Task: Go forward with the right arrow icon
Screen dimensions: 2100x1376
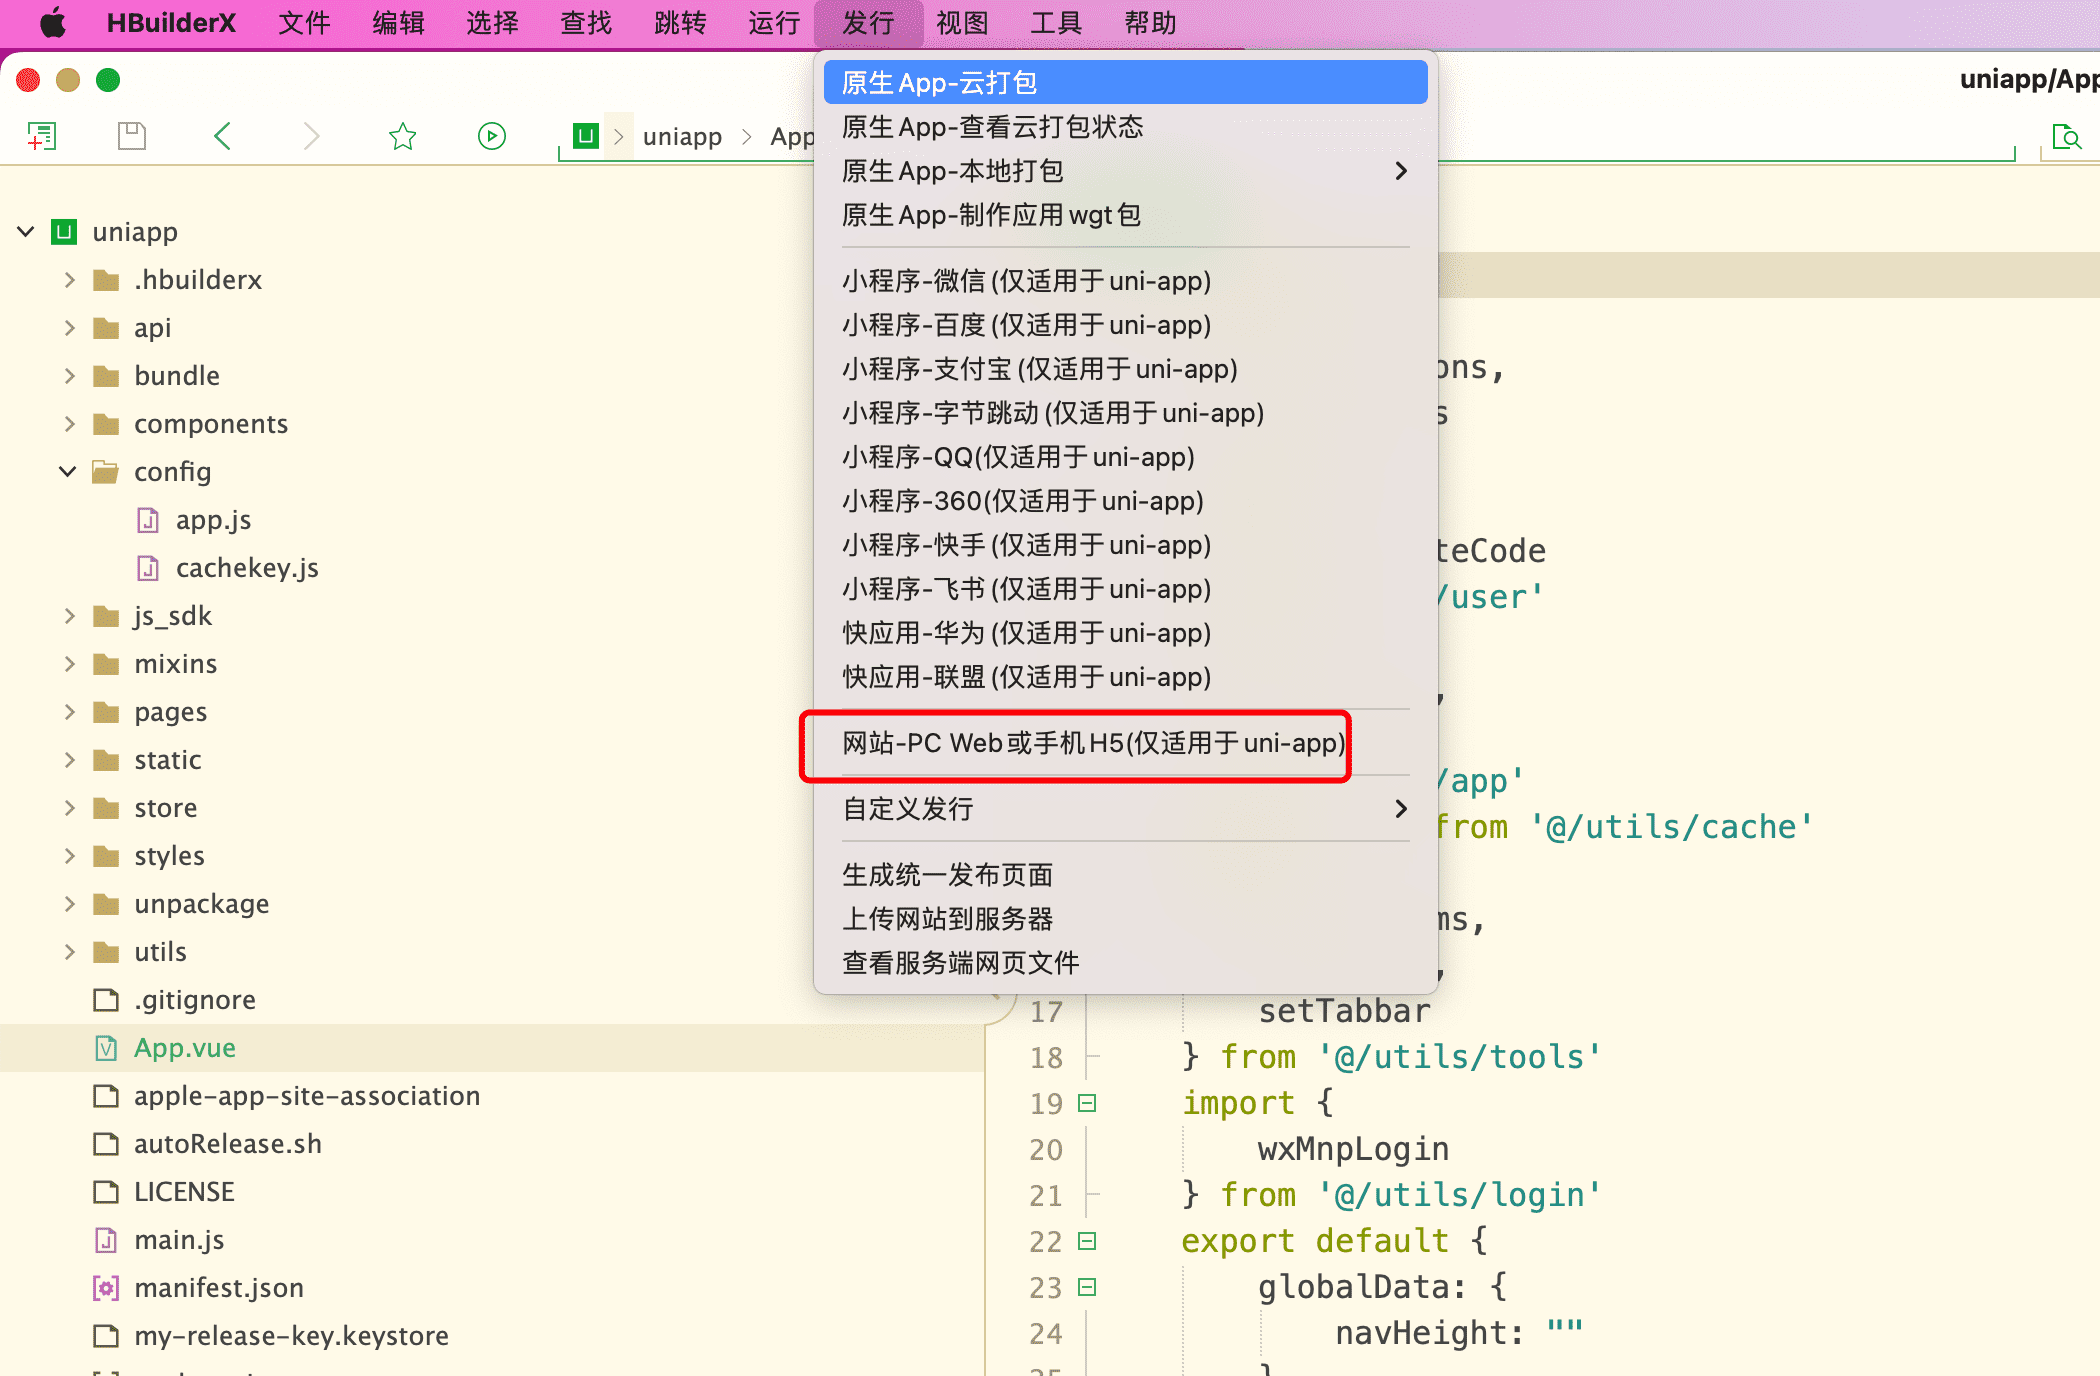Action: click(x=311, y=136)
